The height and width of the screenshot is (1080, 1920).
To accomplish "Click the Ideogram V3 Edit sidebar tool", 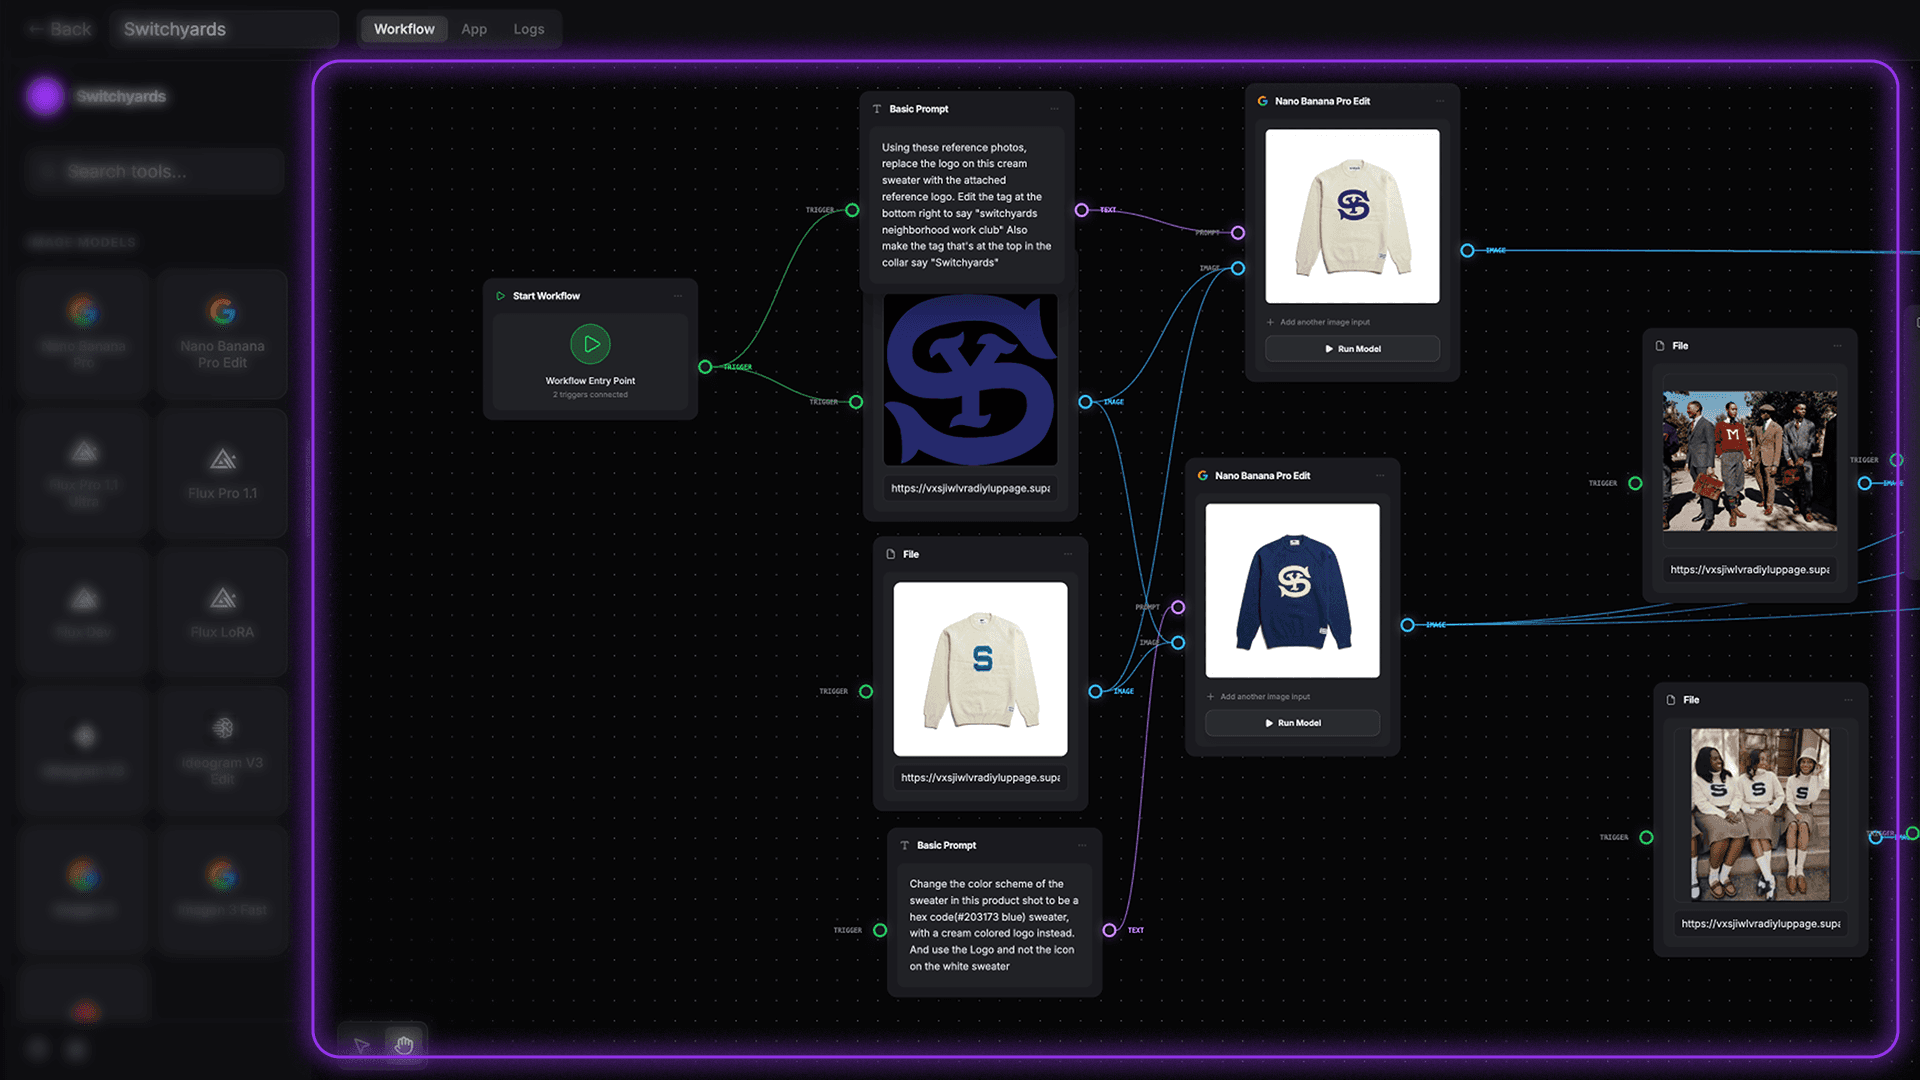I will (x=222, y=750).
